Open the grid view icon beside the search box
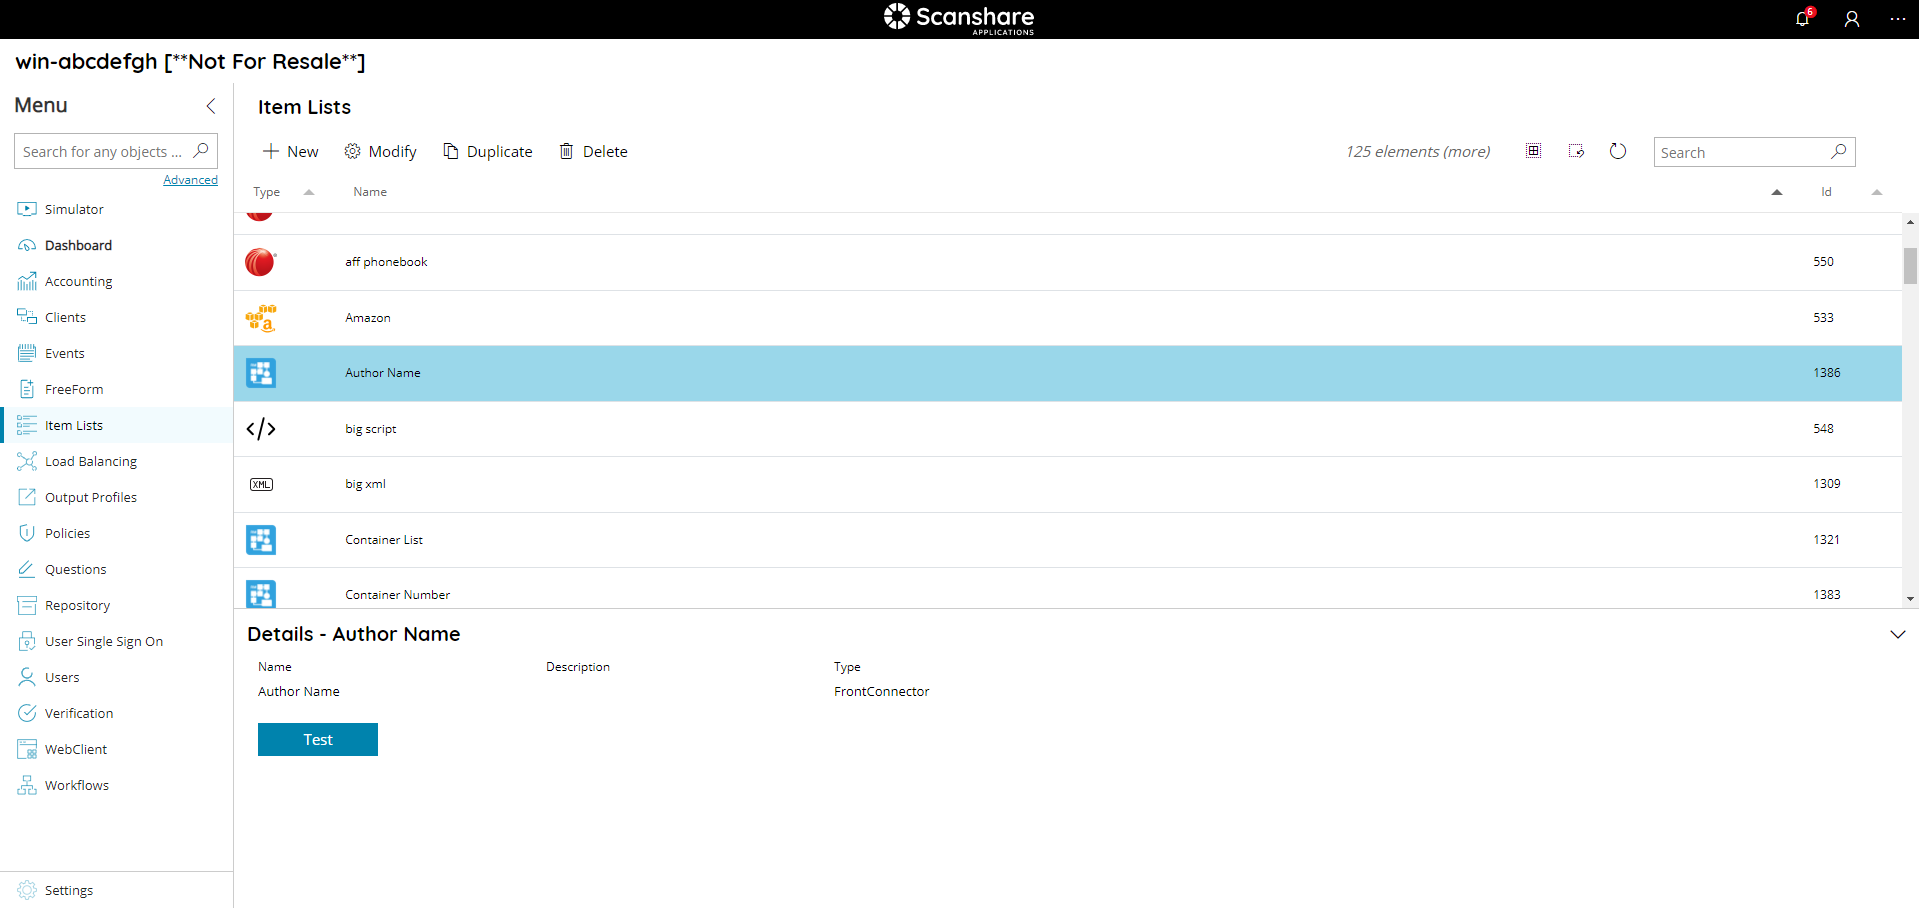This screenshot has height=910, width=1919. [x=1534, y=151]
